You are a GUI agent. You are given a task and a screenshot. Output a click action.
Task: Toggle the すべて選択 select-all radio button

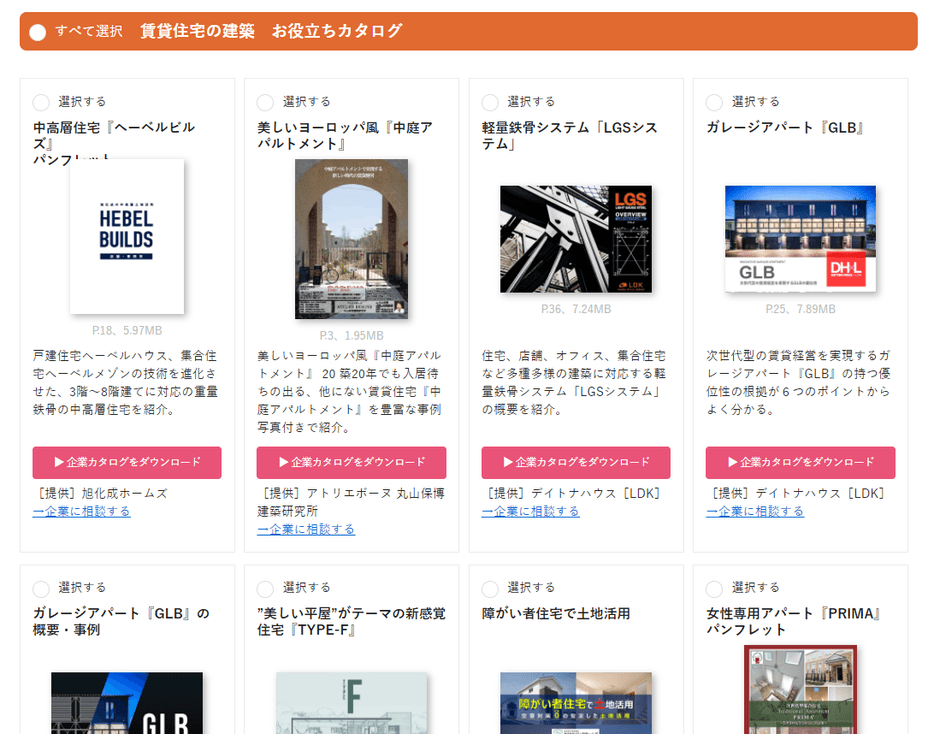pyautogui.click(x=38, y=32)
